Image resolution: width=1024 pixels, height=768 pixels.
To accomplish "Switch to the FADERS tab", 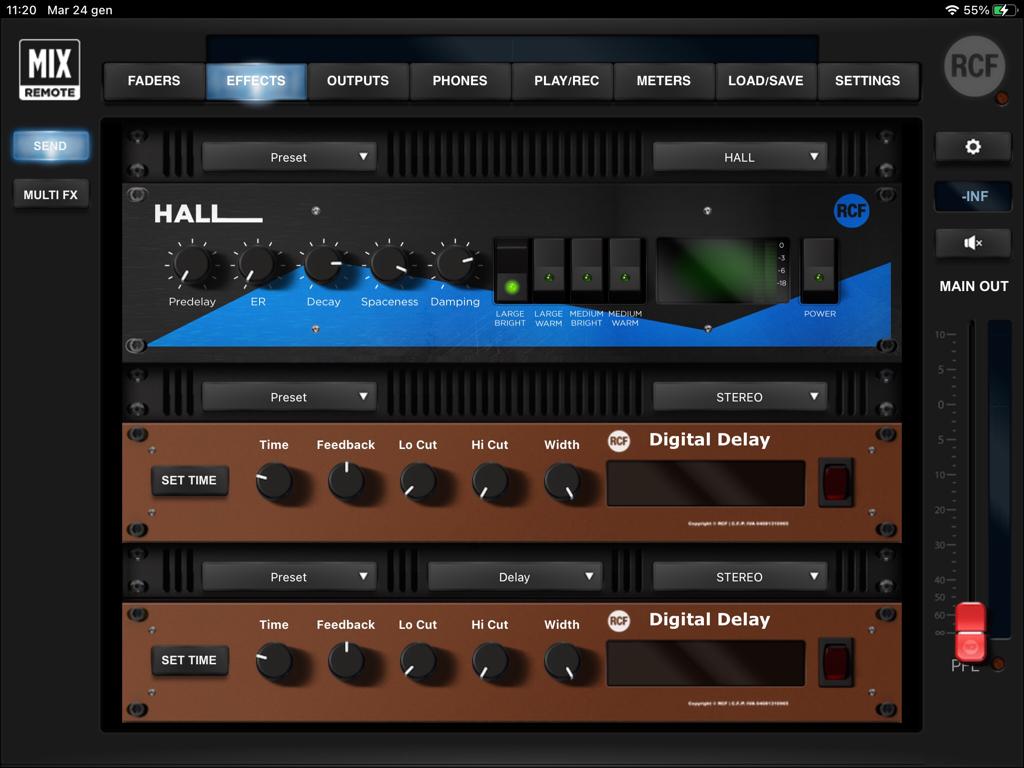I will pos(154,81).
